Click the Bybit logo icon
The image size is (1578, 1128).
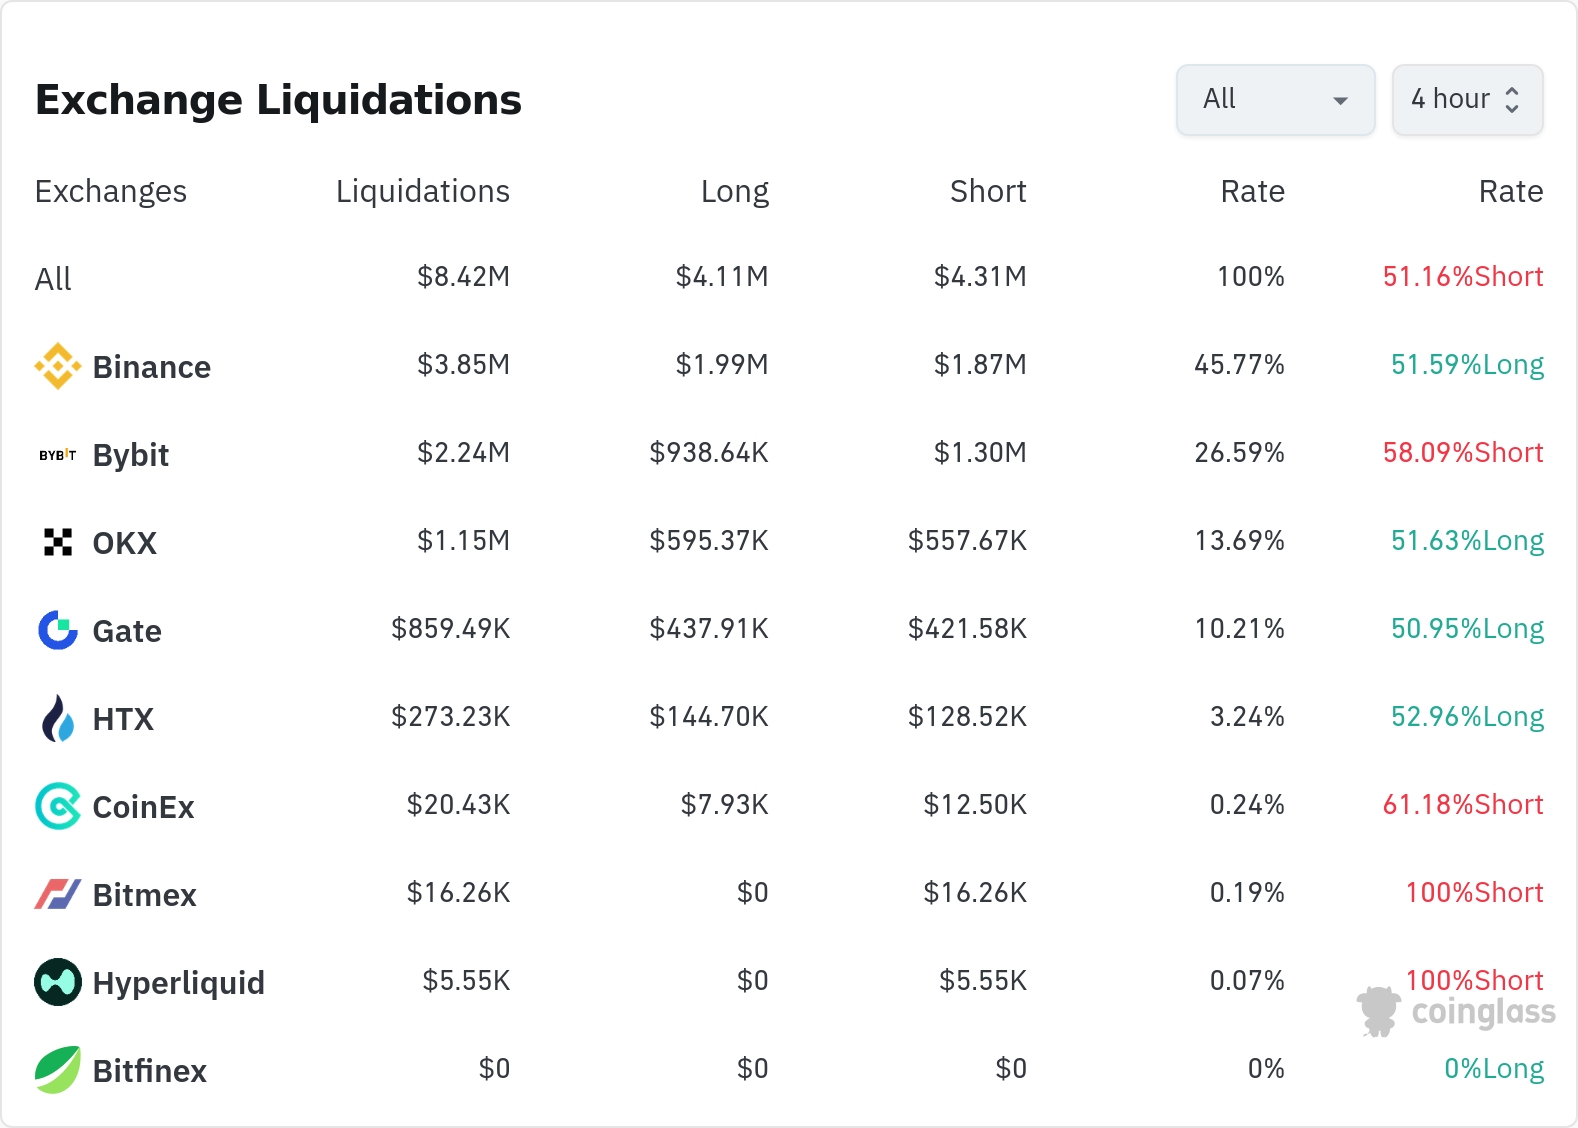point(58,455)
